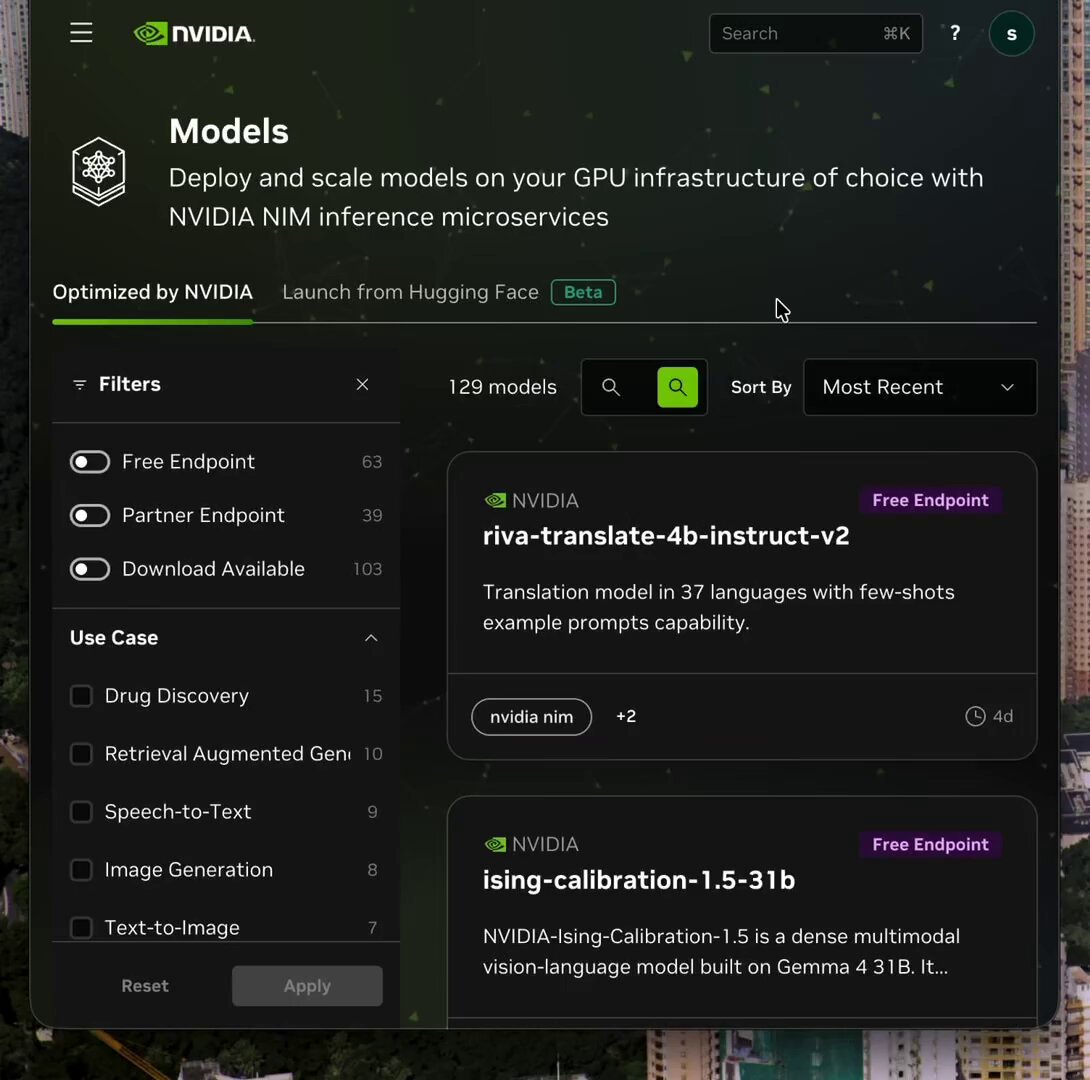
Task: Click the green search button
Action: (x=677, y=387)
